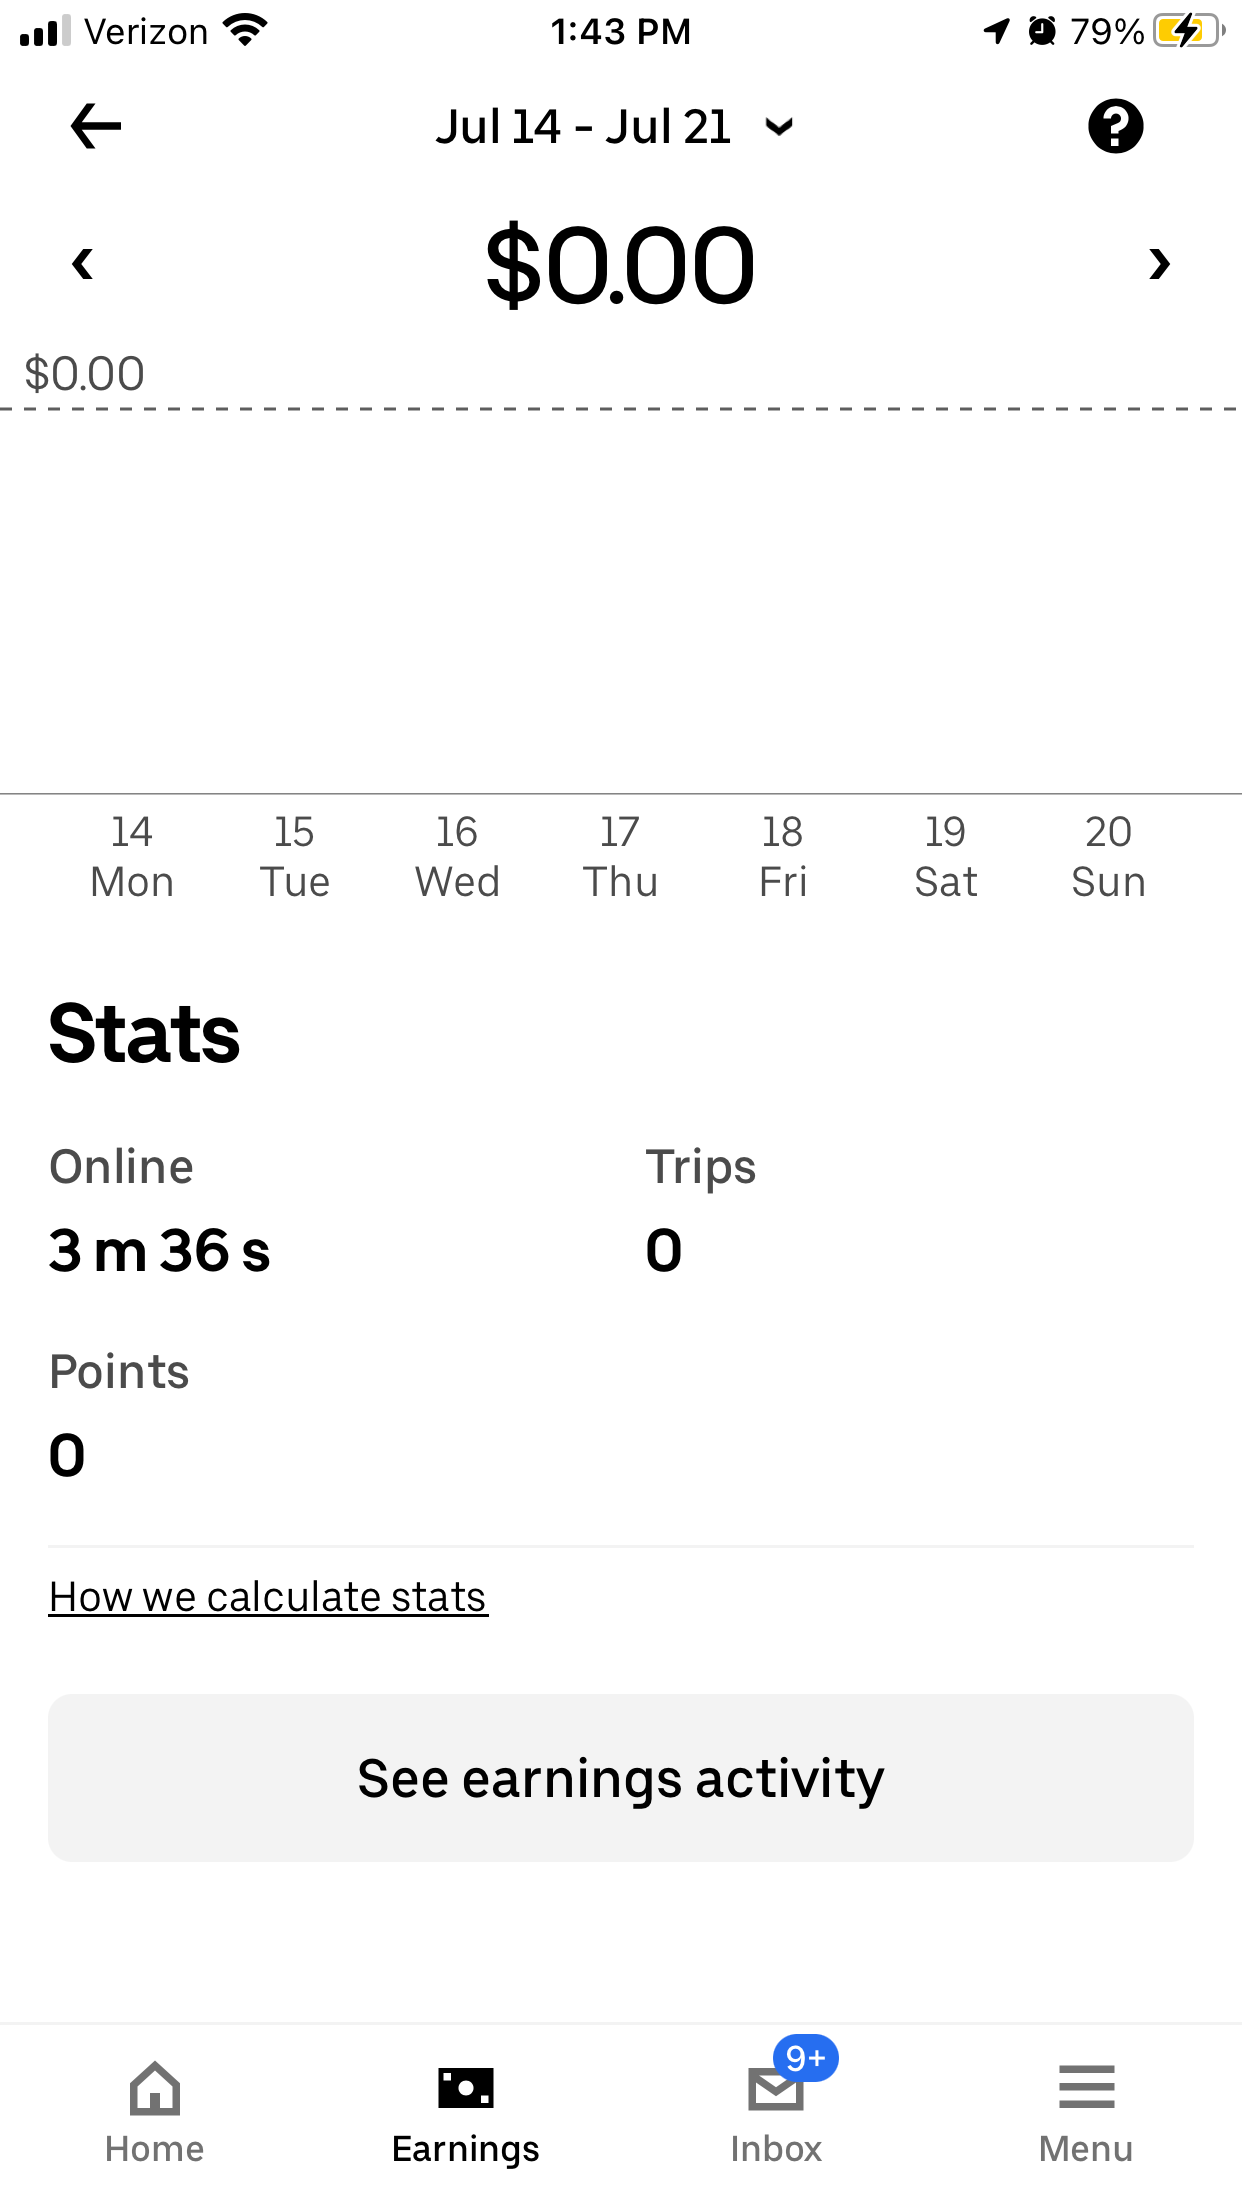1242x2208 pixels.
Task: Open How we calculate stats link
Action: click(268, 1597)
